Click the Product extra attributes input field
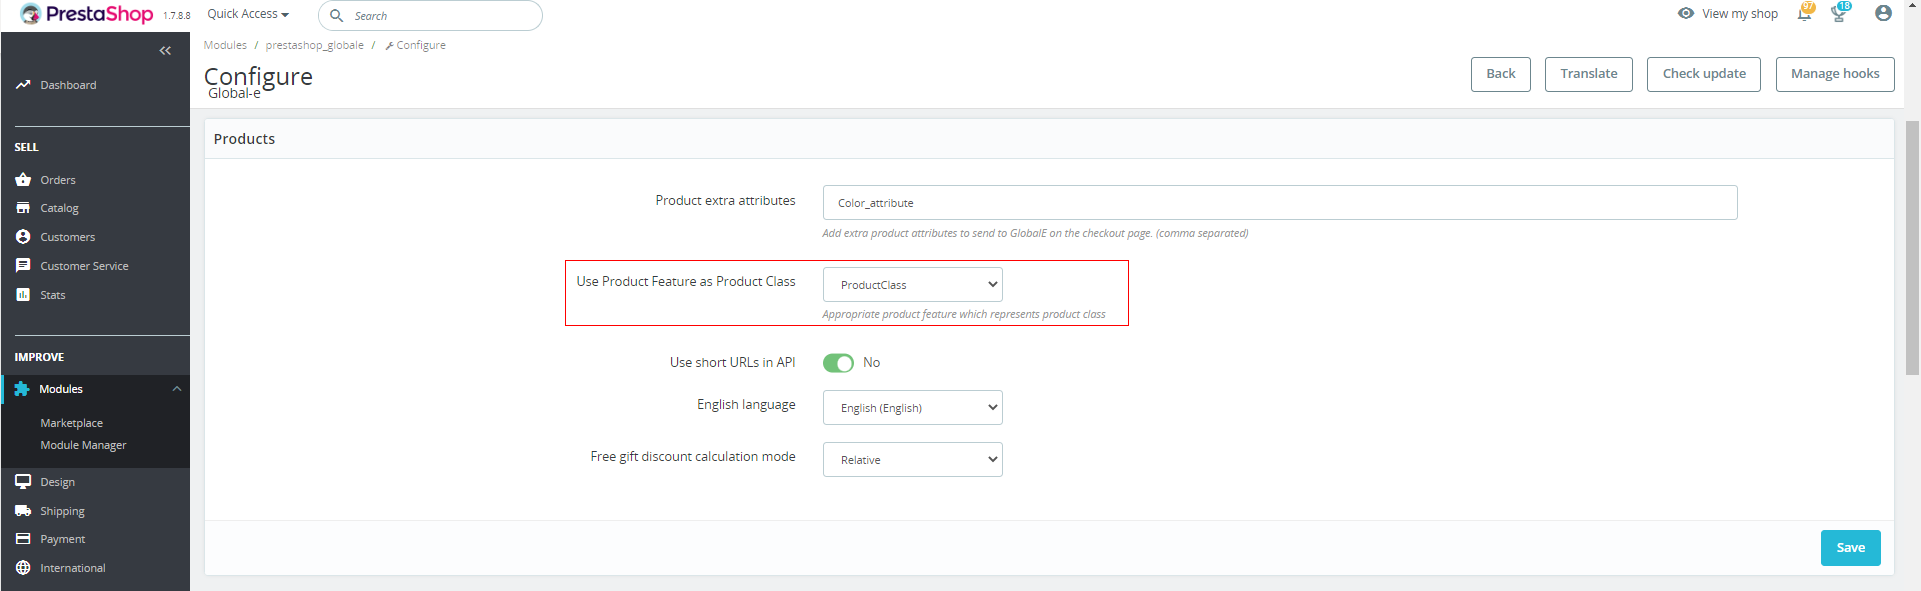 1279,203
